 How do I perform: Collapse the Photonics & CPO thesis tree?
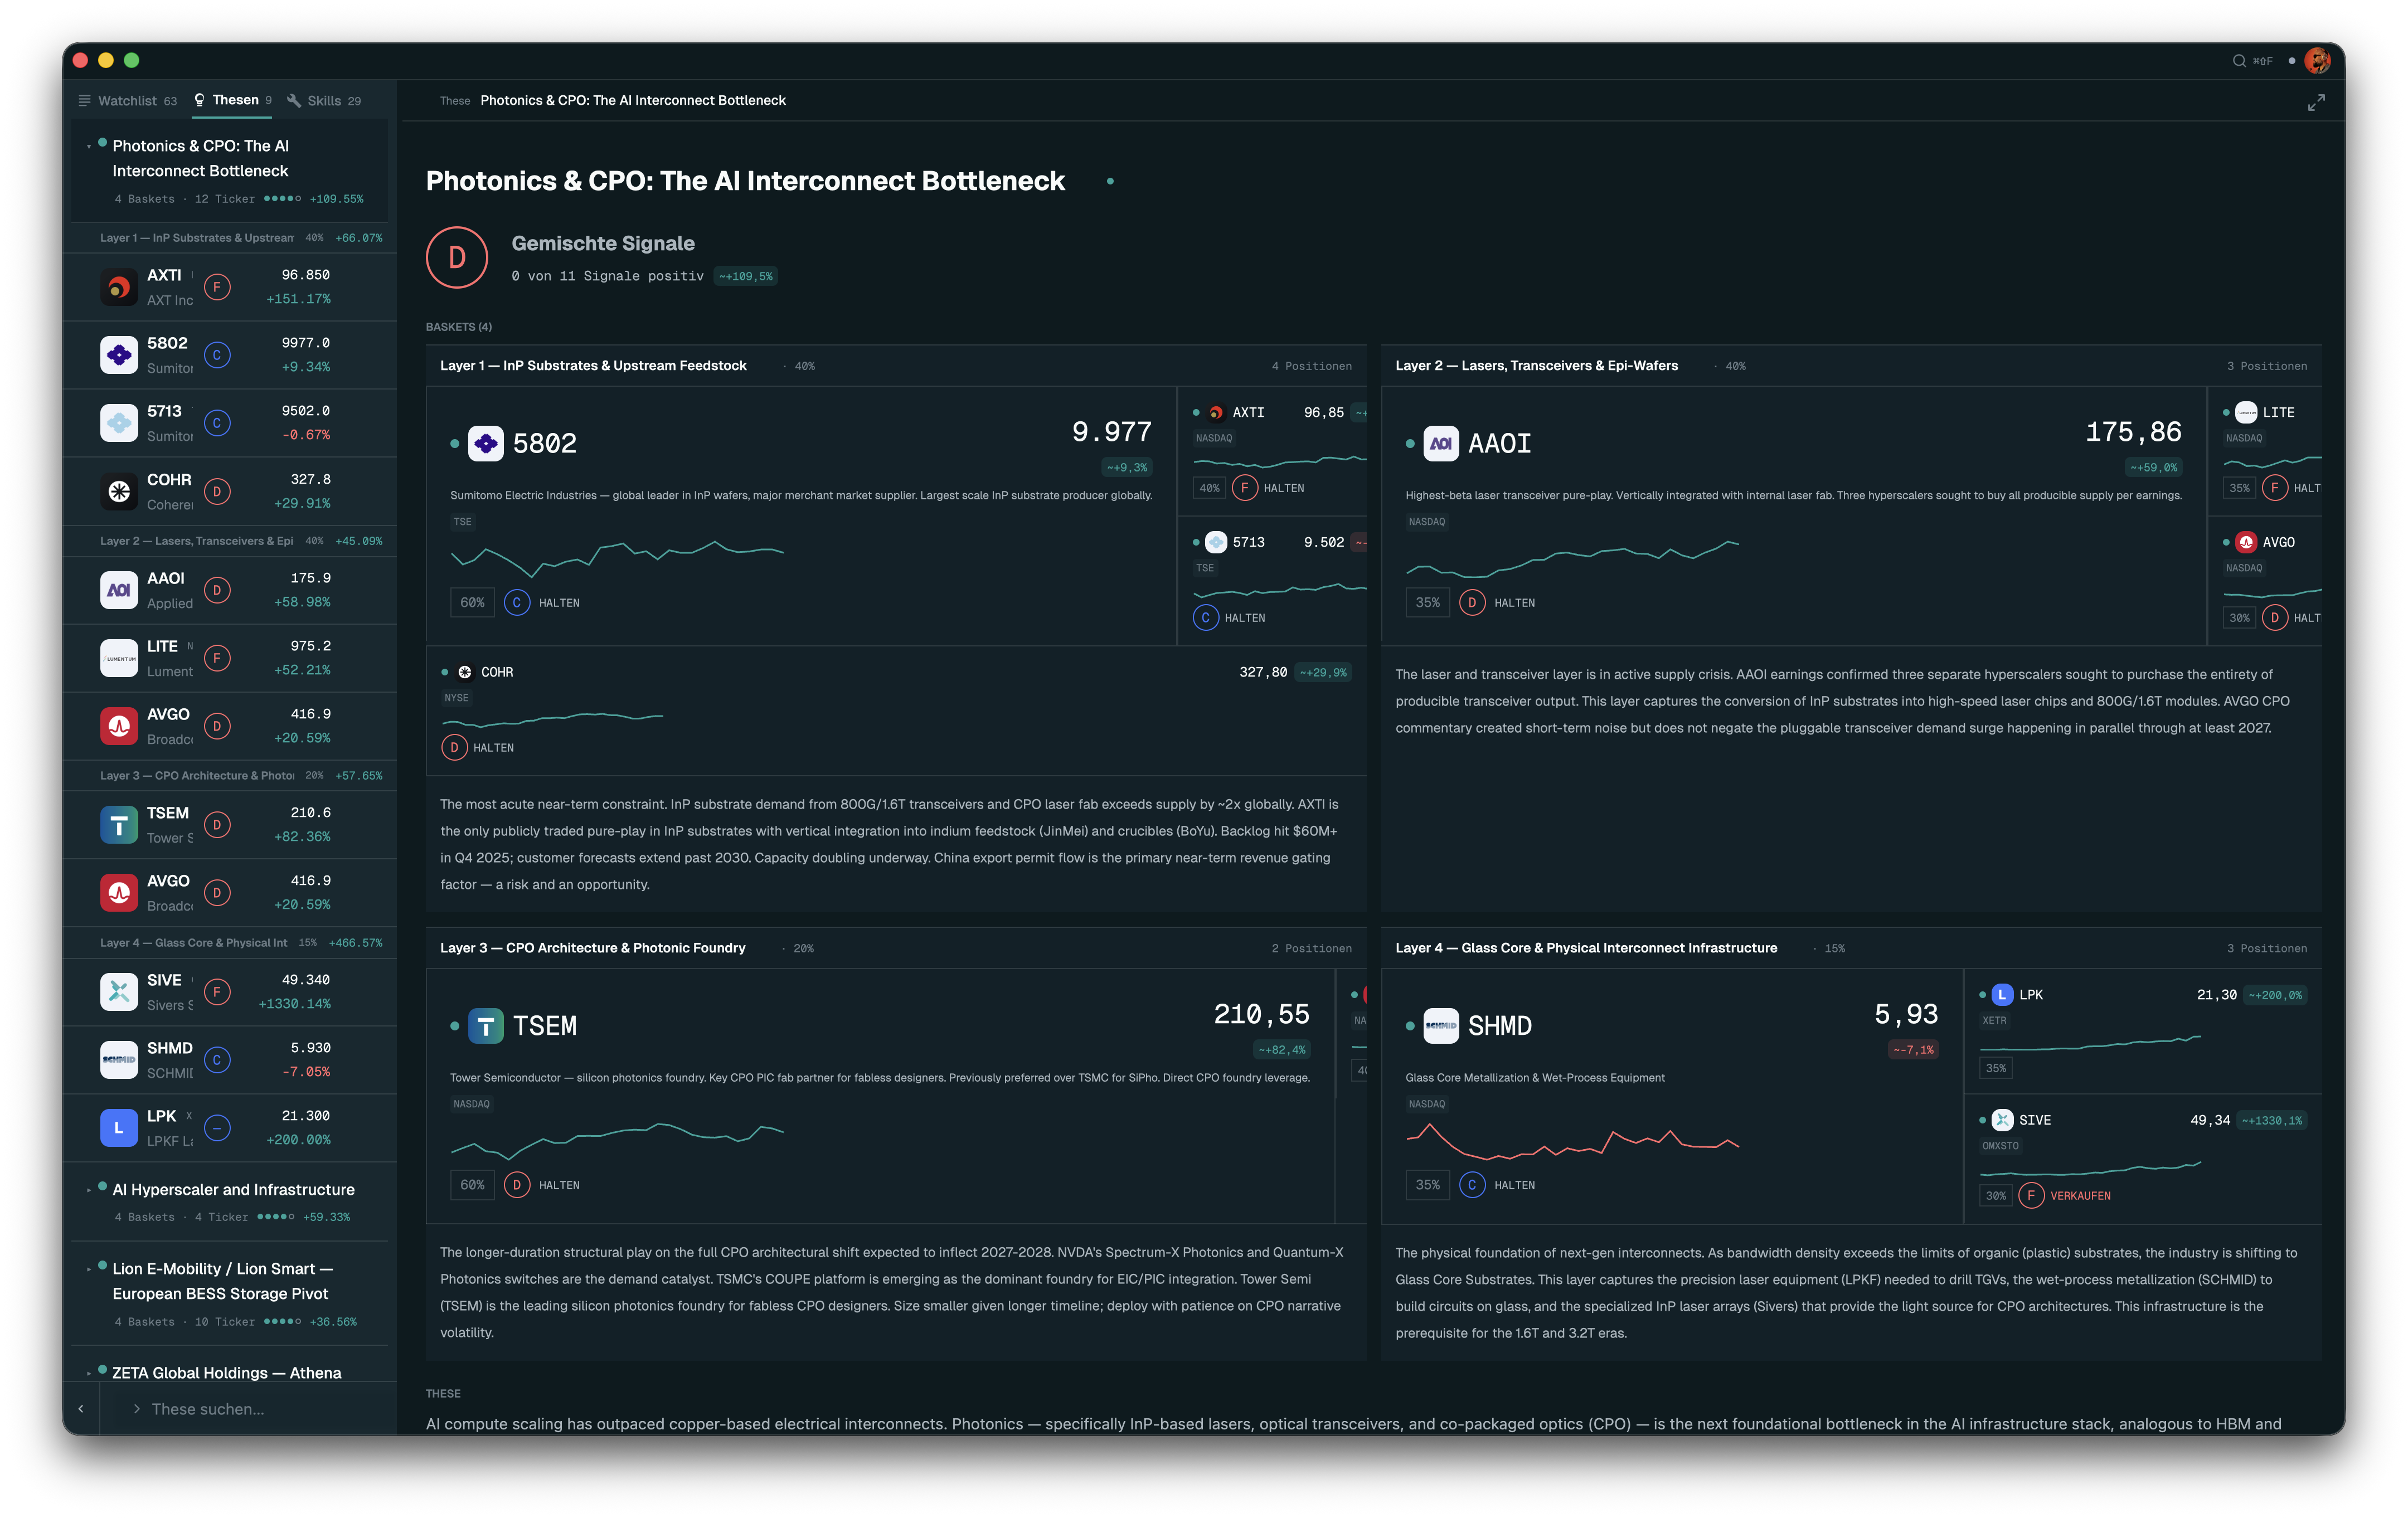89,147
